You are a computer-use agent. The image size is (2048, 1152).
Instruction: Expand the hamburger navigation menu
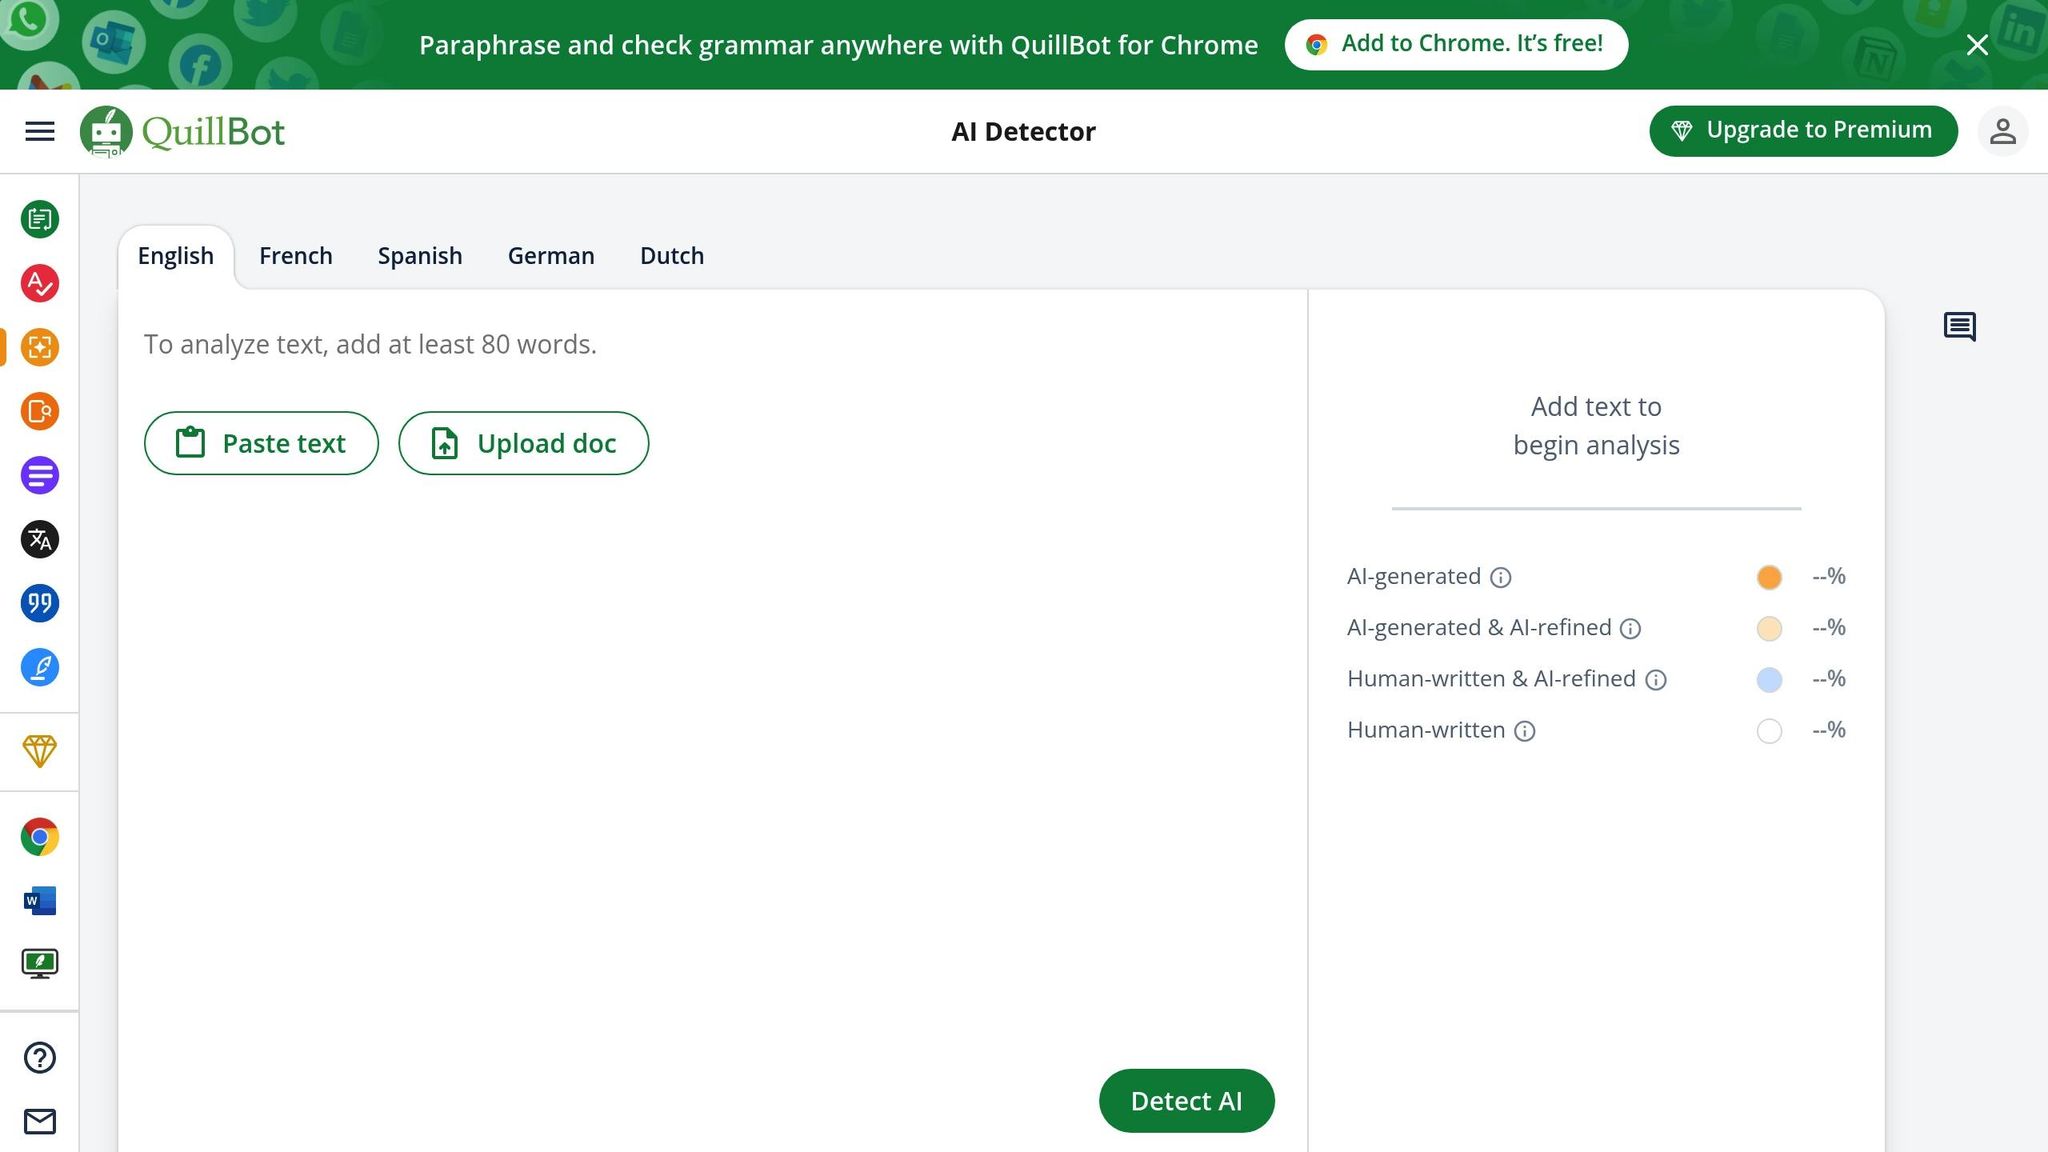coord(40,131)
